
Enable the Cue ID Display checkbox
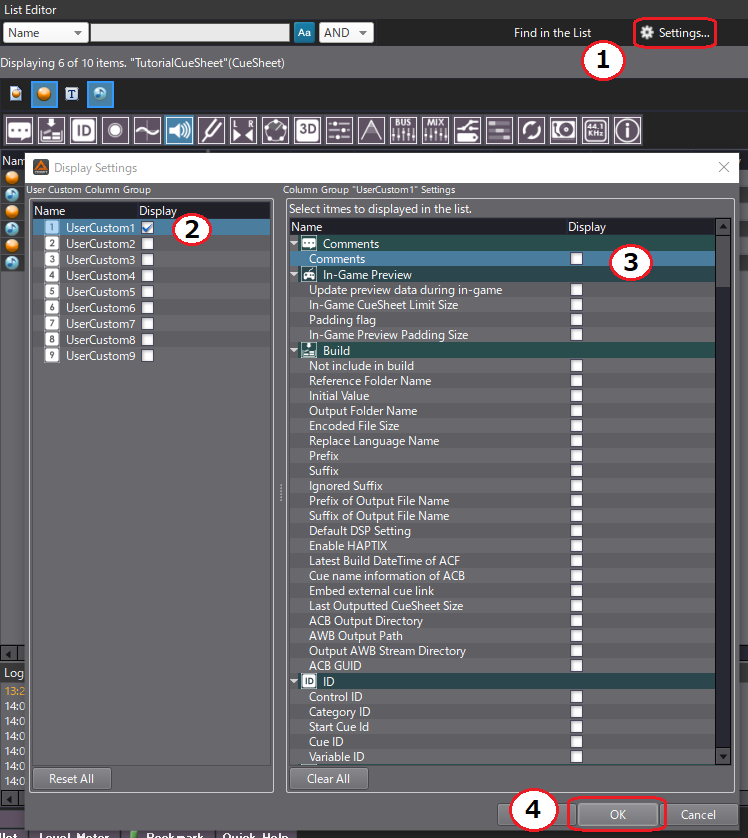pyautogui.click(x=576, y=741)
